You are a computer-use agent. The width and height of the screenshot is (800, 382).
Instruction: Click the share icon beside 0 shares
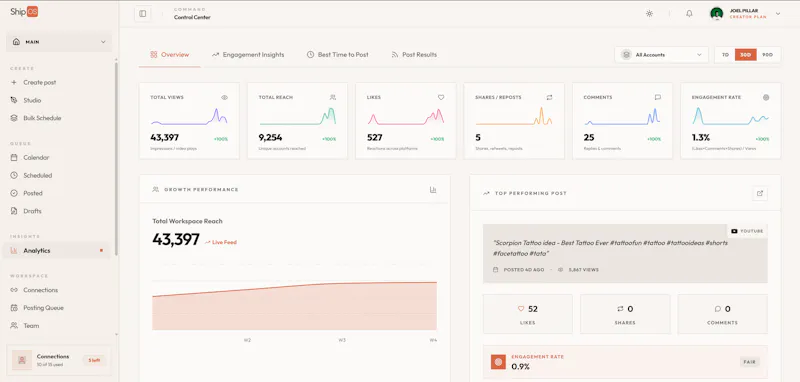(x=620, y=309)
